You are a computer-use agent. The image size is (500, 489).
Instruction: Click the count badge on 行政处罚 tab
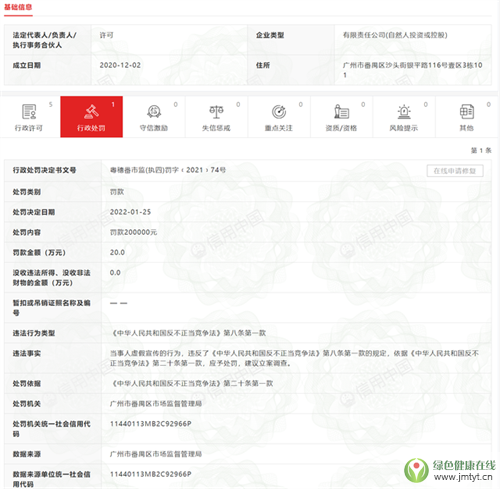tap(113, 105)
